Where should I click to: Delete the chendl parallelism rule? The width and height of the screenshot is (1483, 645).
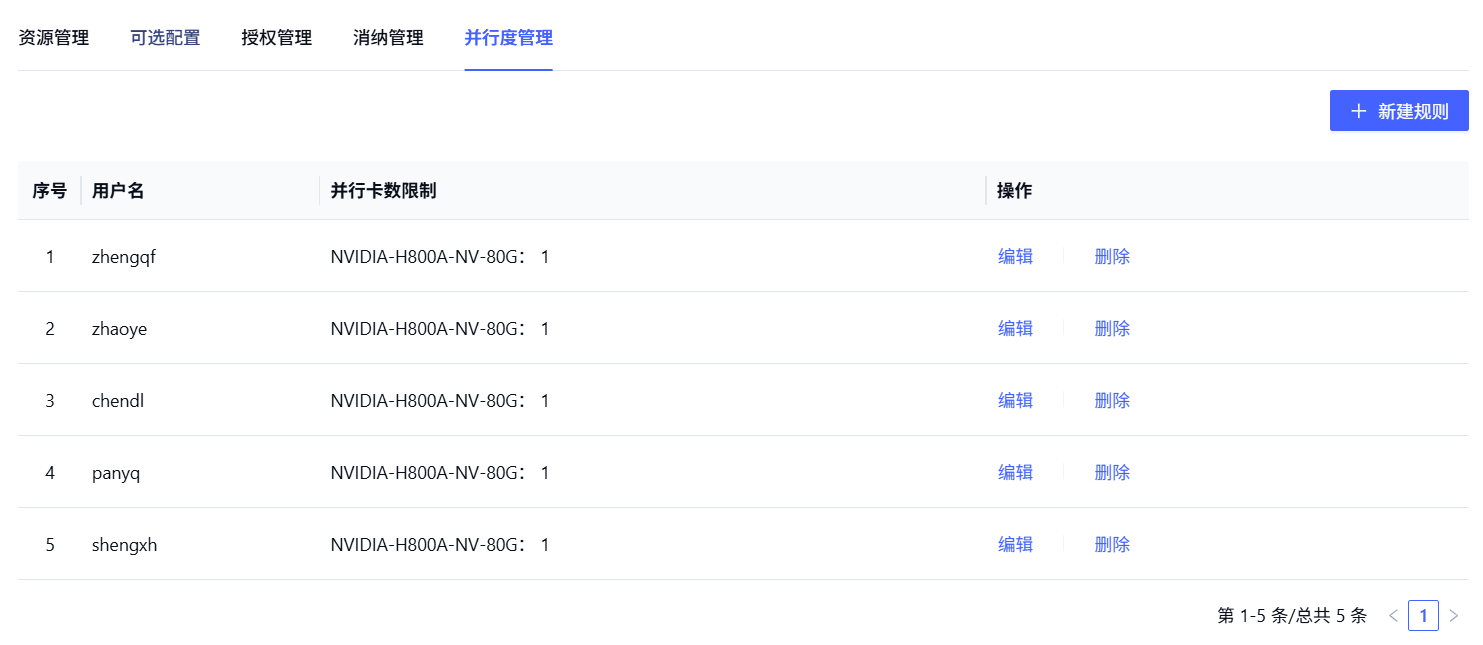click(1112, 400)
